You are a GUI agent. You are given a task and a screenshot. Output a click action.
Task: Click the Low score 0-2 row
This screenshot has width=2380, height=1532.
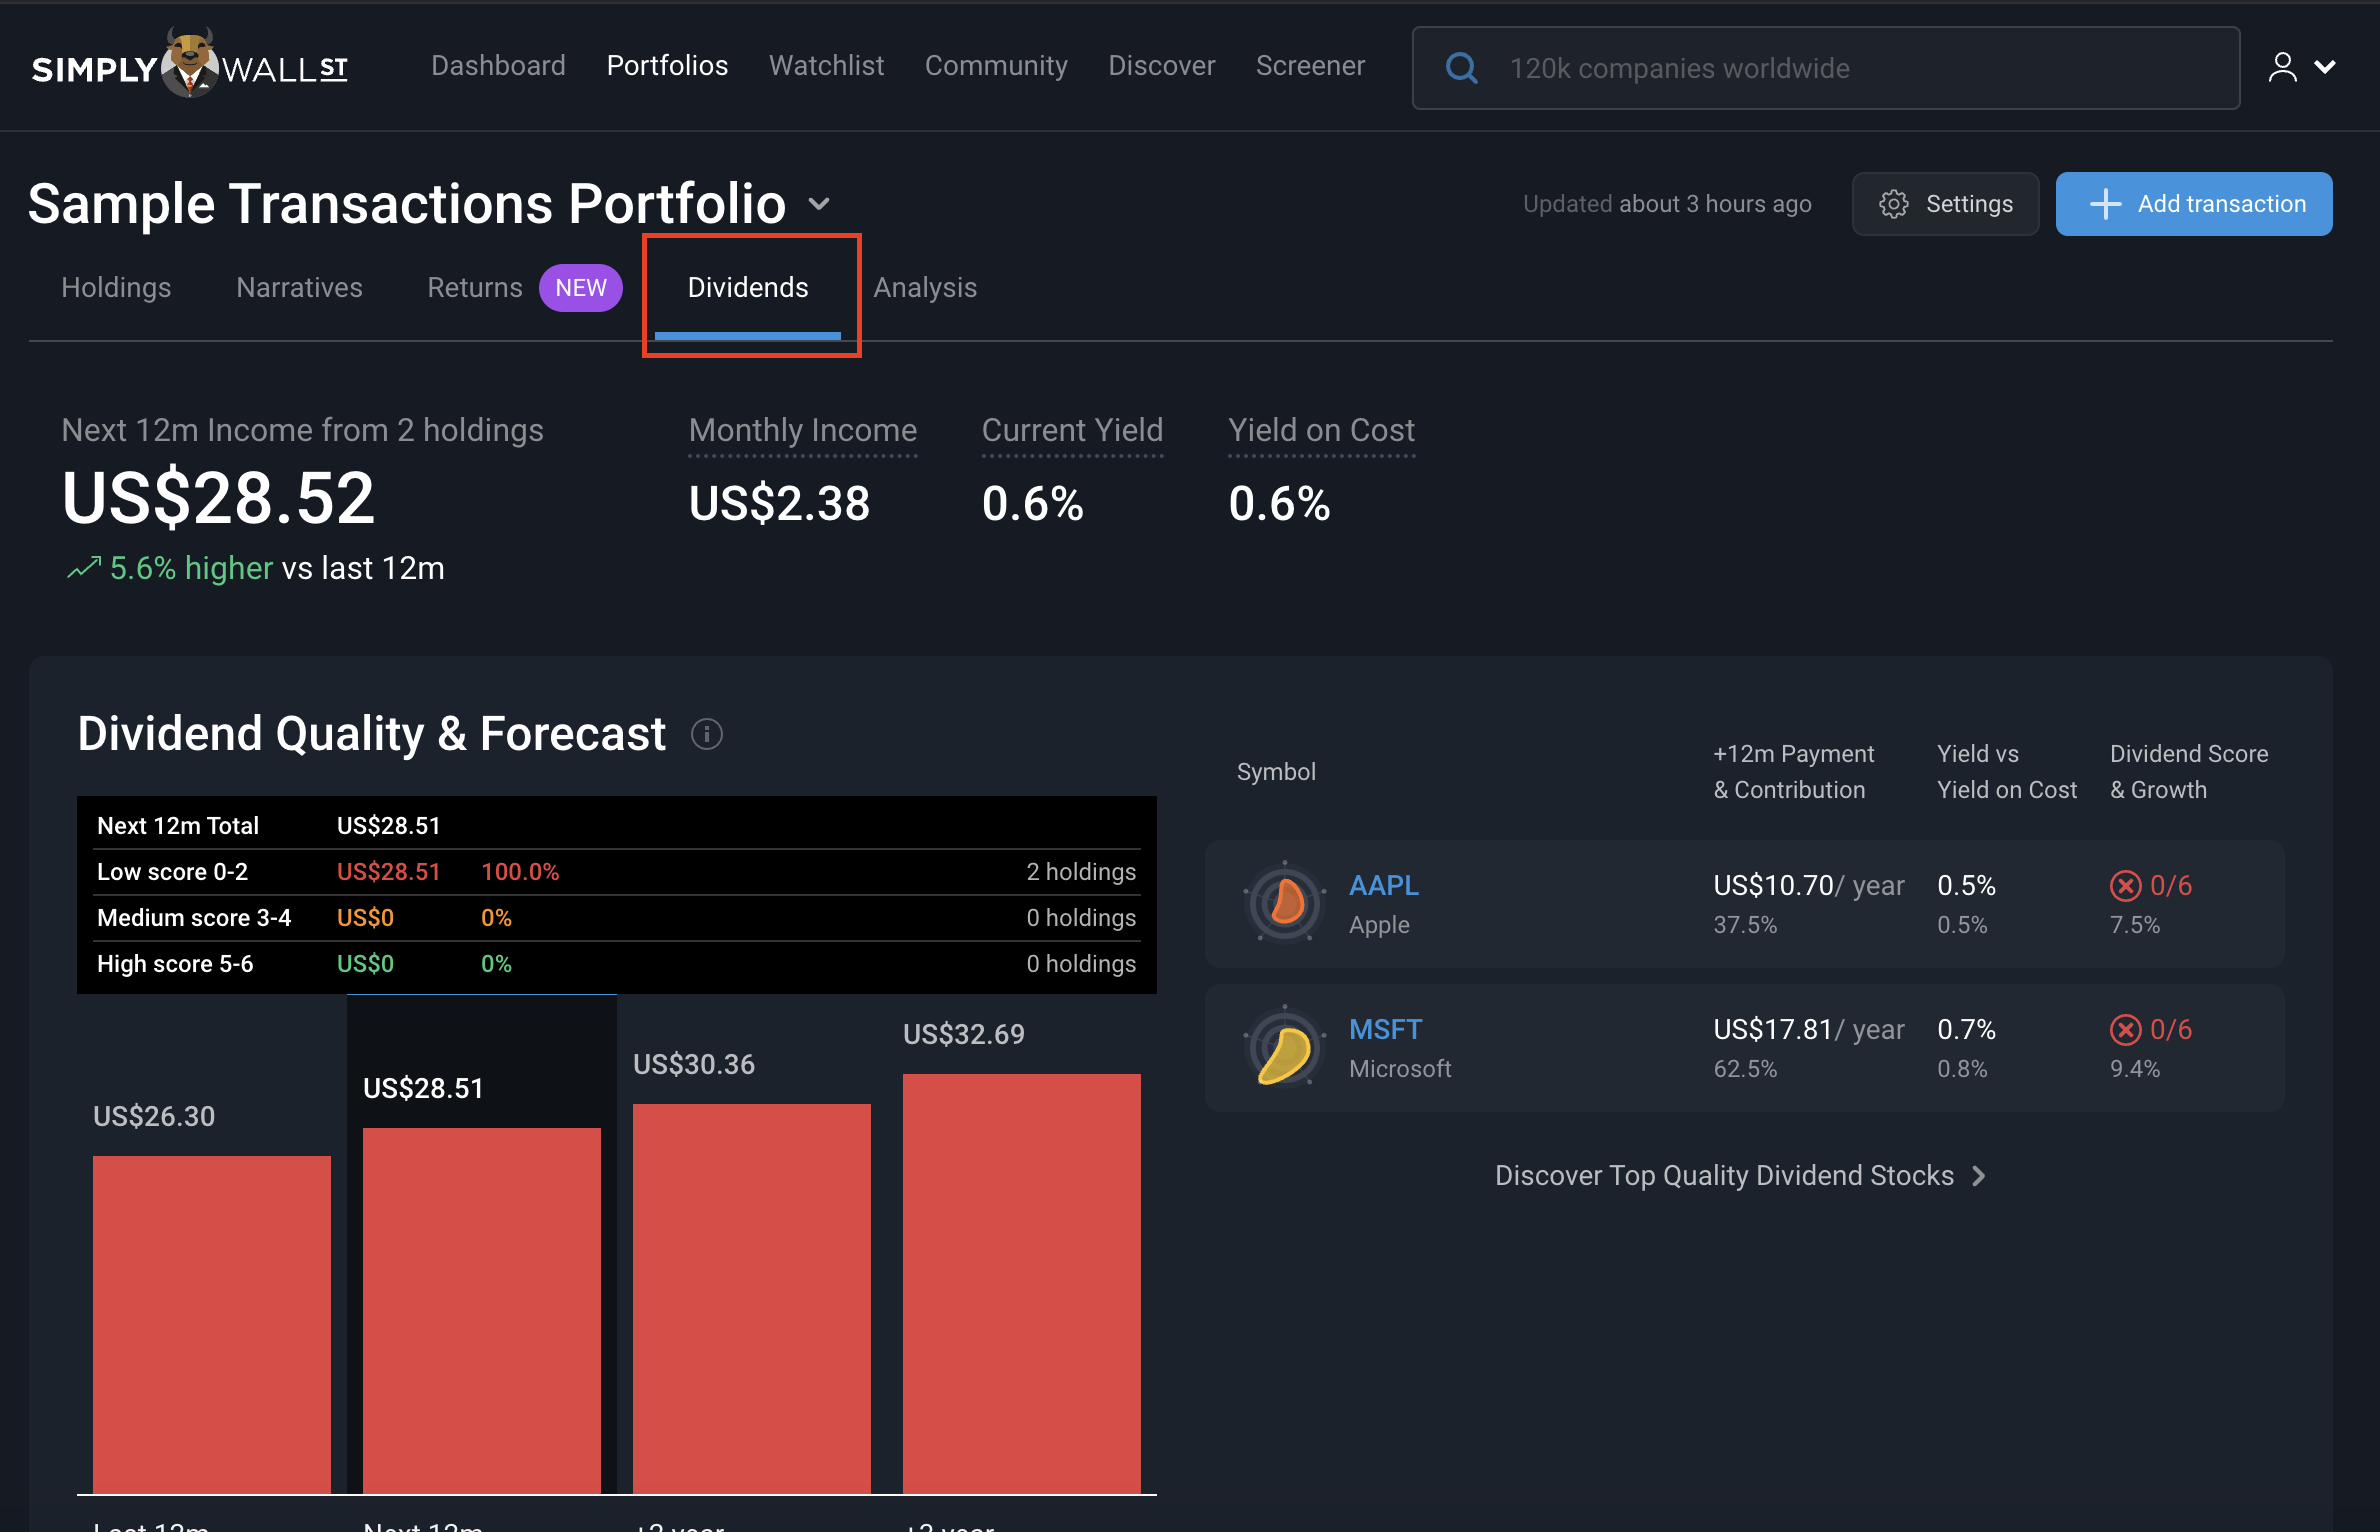(x=617, y=872)
